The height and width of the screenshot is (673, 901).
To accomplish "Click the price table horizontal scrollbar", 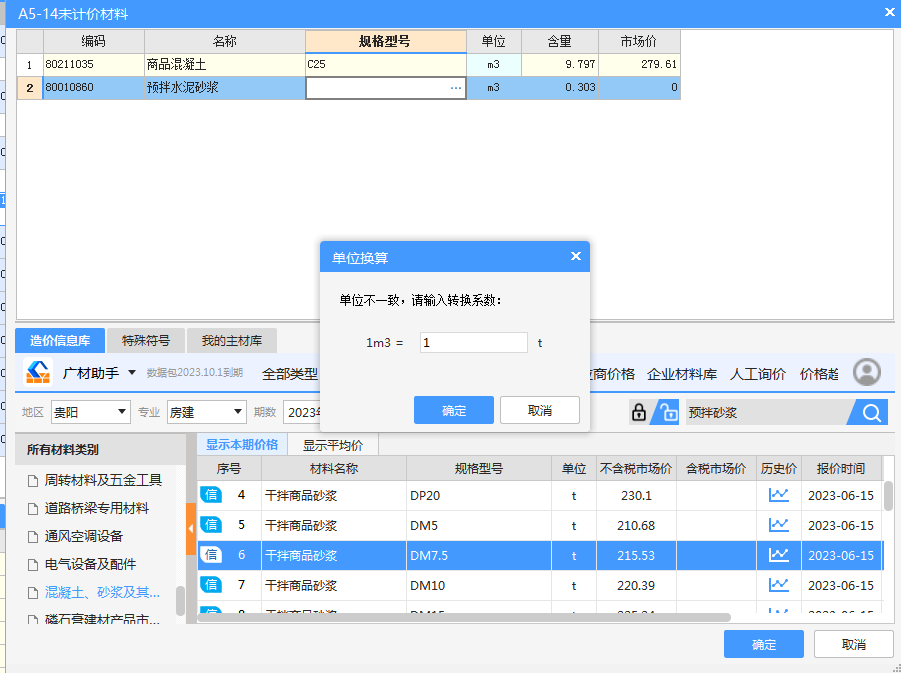I will coord(464,617).
